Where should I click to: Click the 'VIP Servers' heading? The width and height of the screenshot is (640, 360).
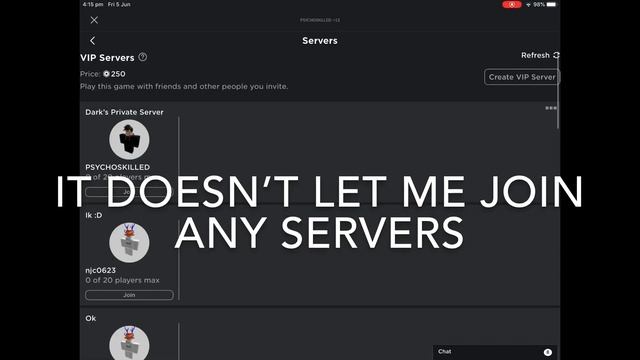107,58
